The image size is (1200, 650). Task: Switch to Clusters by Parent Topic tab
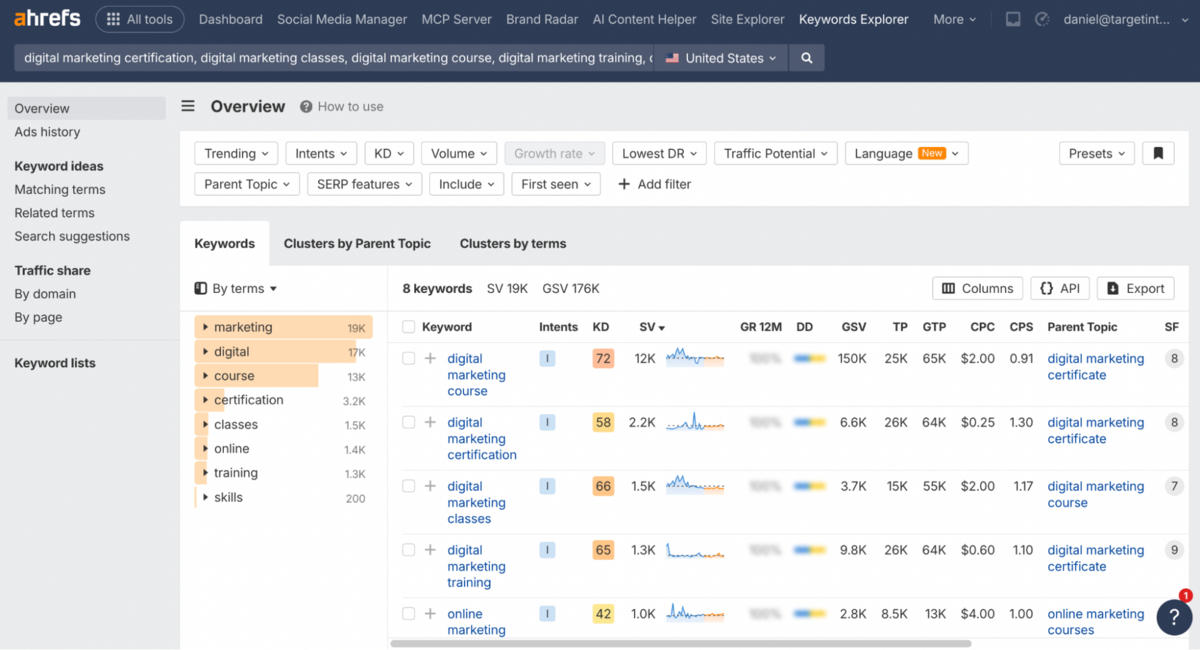(x=357, y=243)
